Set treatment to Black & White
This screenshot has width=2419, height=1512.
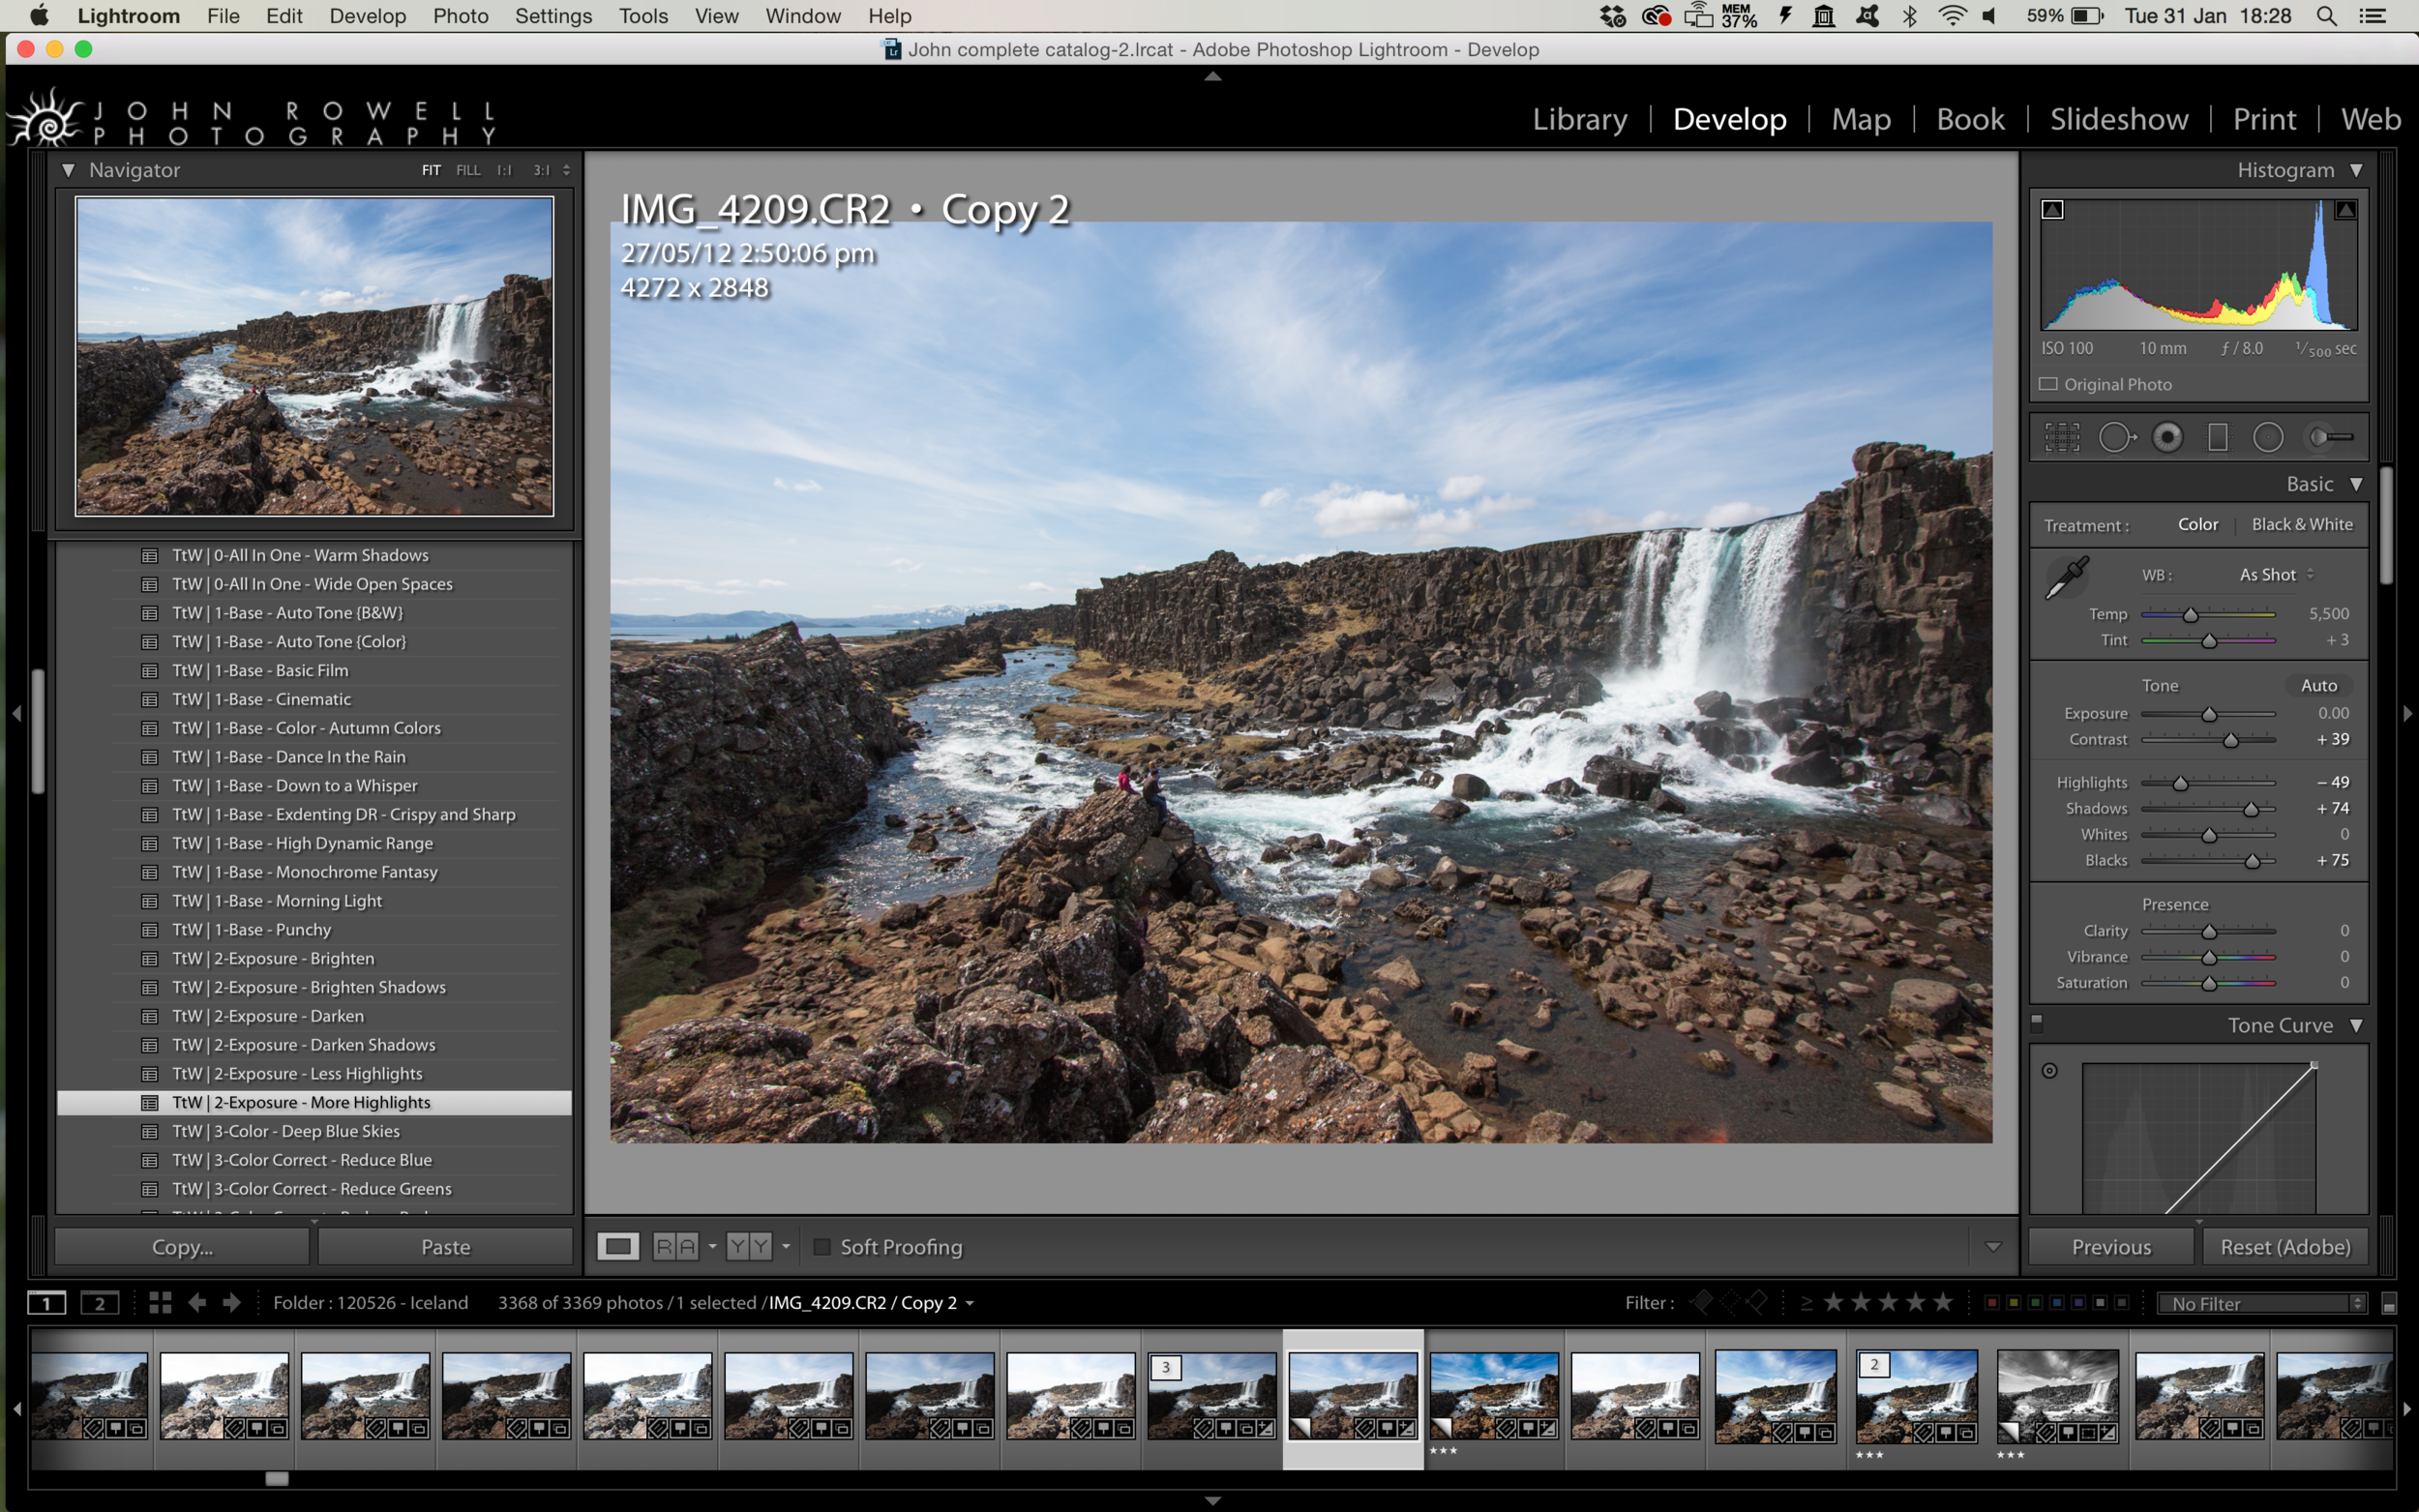tap(2302, 524)
